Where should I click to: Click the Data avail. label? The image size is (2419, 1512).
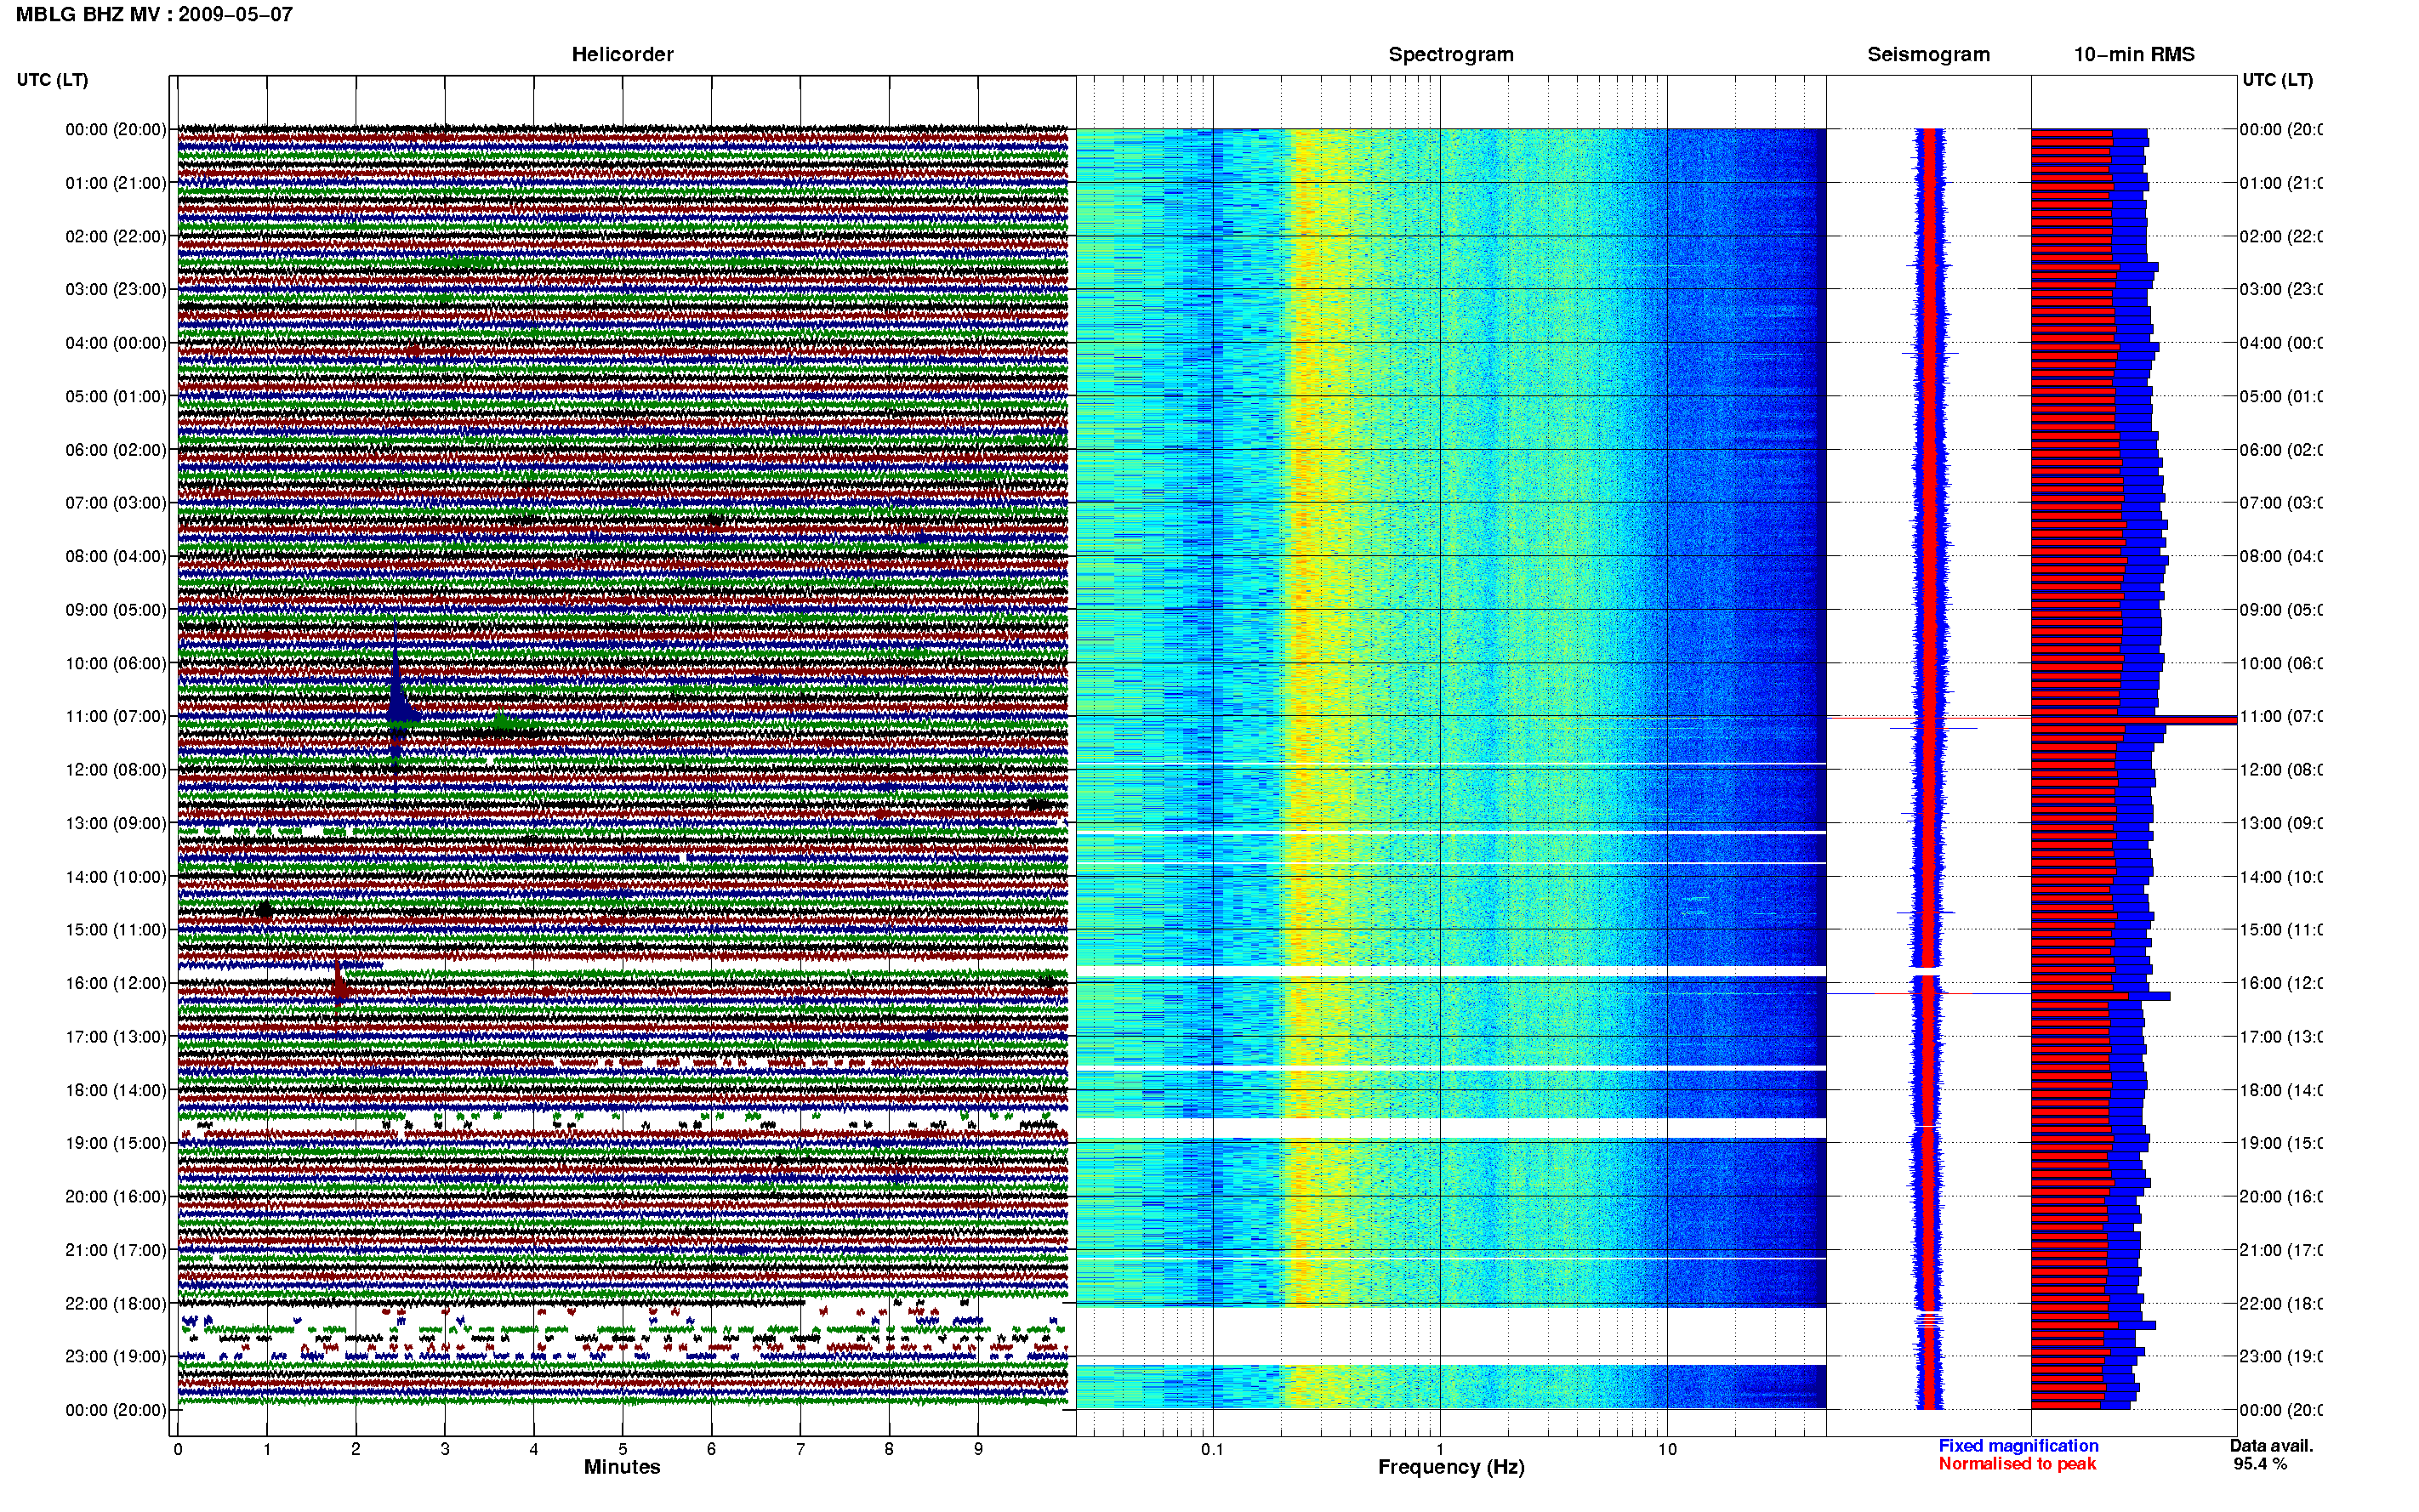tap(2271, 1446)
